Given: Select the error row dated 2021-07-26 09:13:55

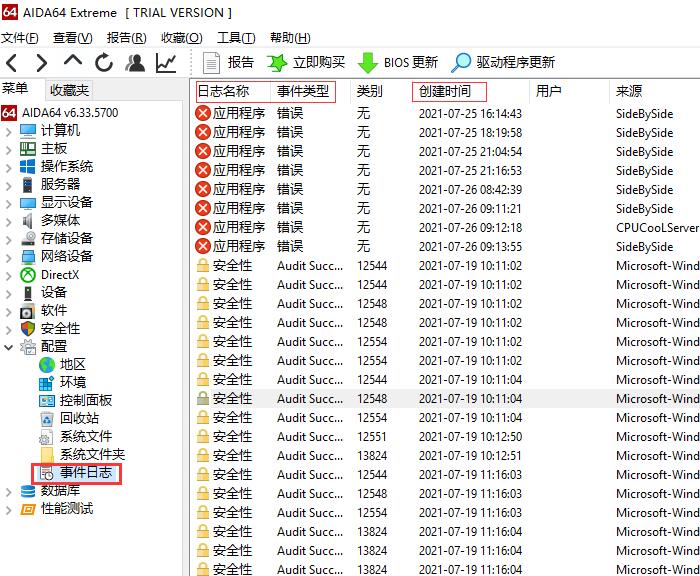Looking at the screenshot, I should pyautogui.click(x=447, y=246).
